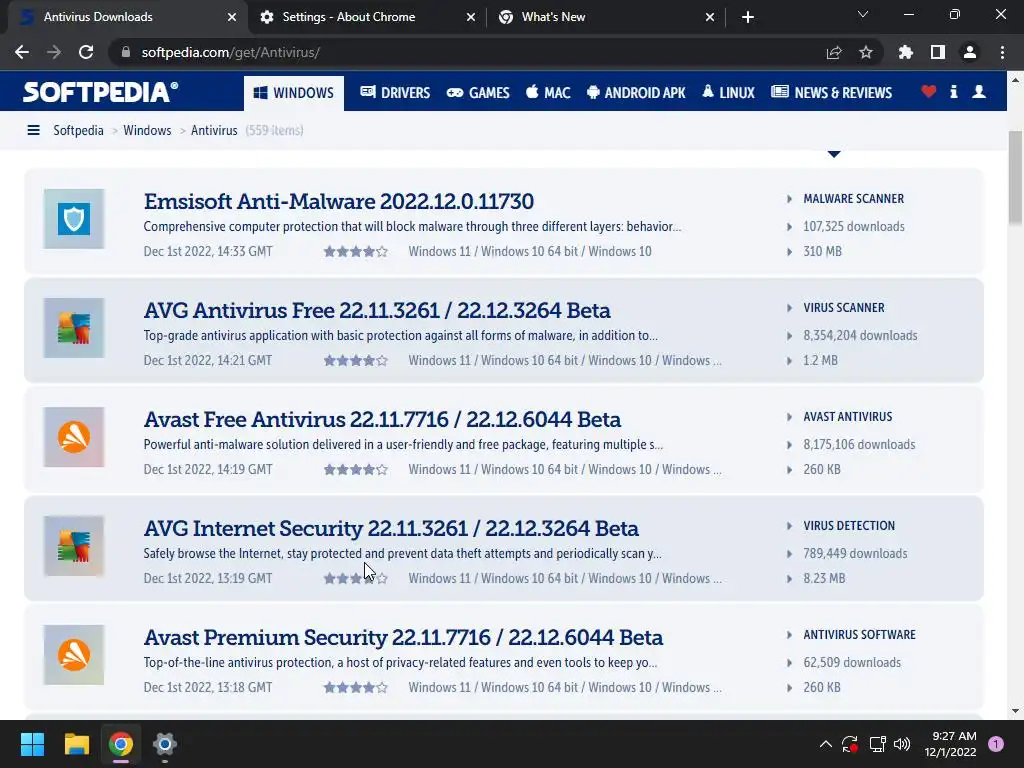Image resolution: width=1024 pixels, height=768 pixels.
Task: Click the AVG Internet Security app icon
Action: click(x=74, y=546)
